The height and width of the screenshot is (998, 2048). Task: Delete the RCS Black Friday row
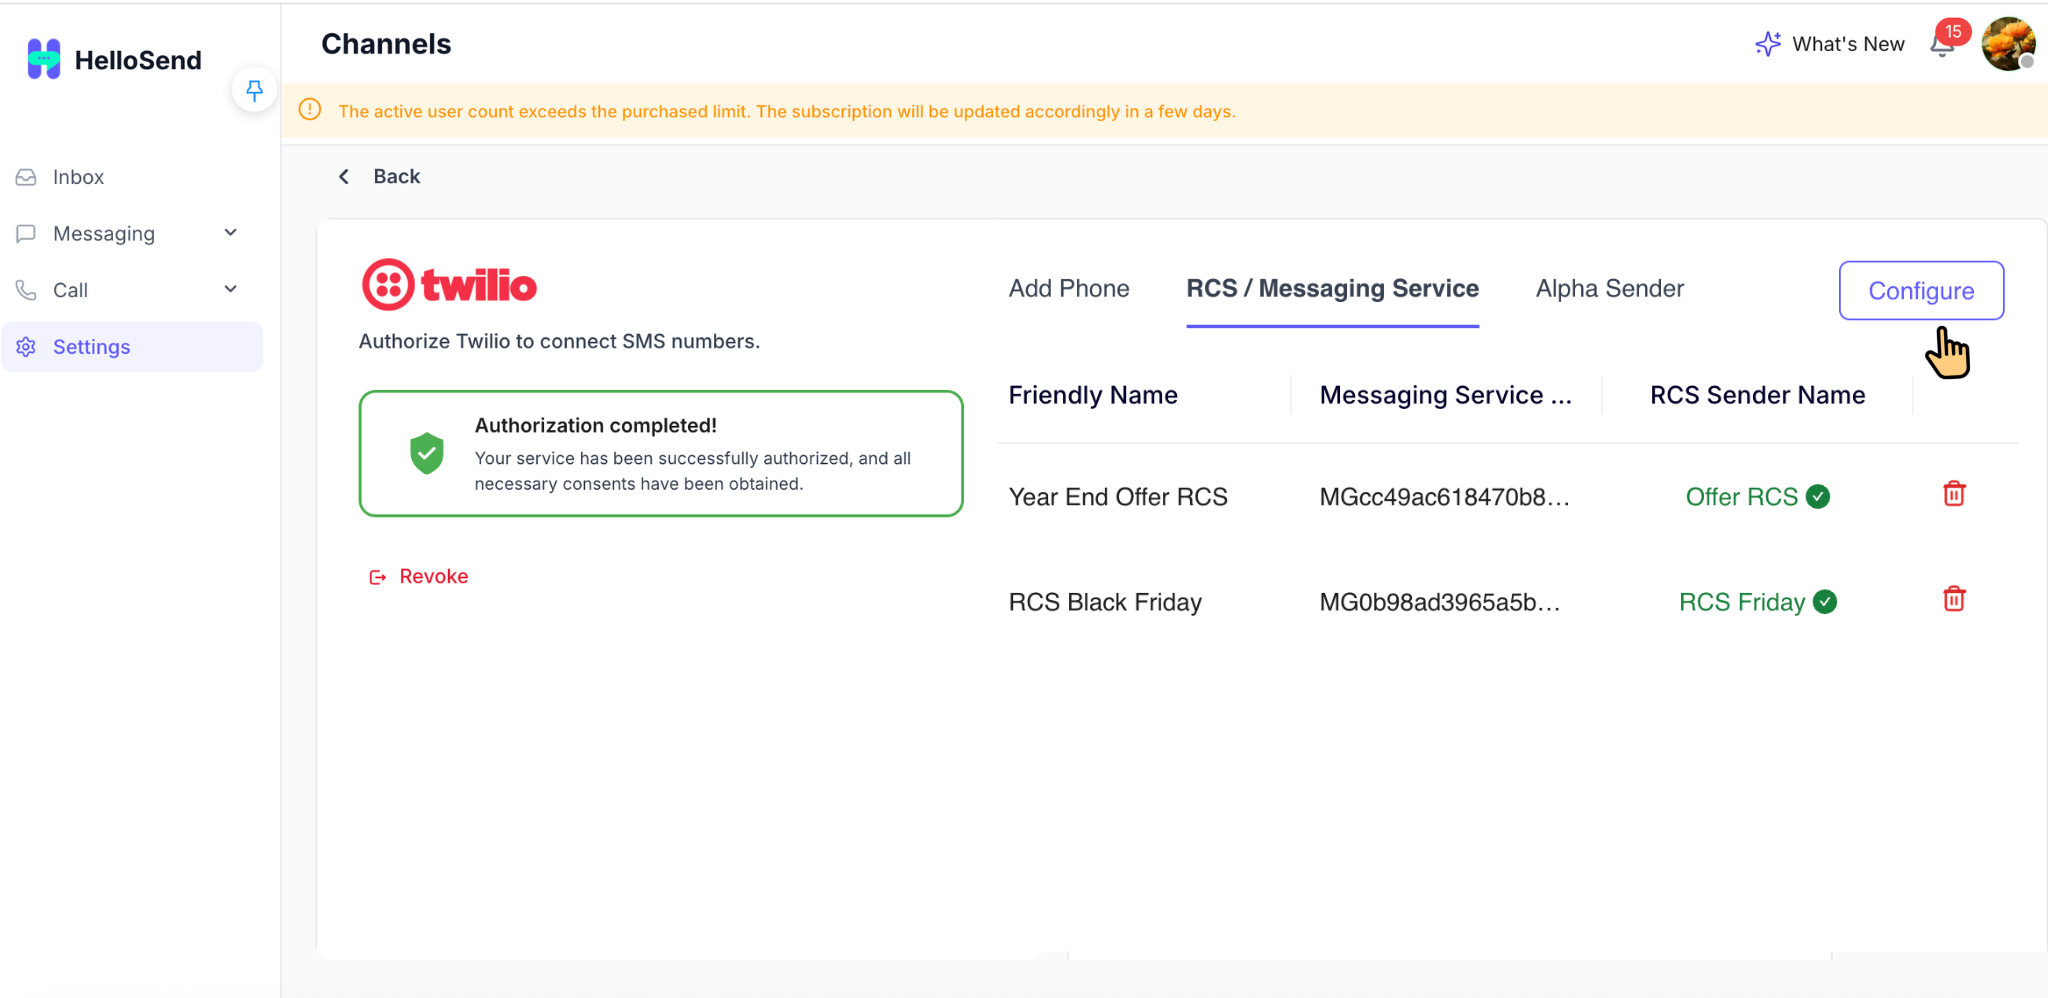pyautogui.click(x=1954, y=599)
